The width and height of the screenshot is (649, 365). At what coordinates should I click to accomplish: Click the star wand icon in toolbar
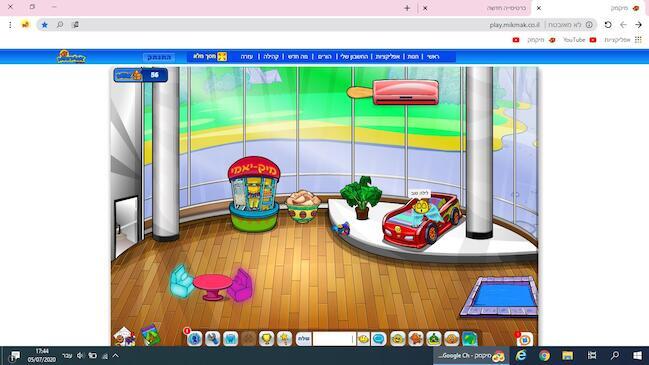click(x=284, y=339)
